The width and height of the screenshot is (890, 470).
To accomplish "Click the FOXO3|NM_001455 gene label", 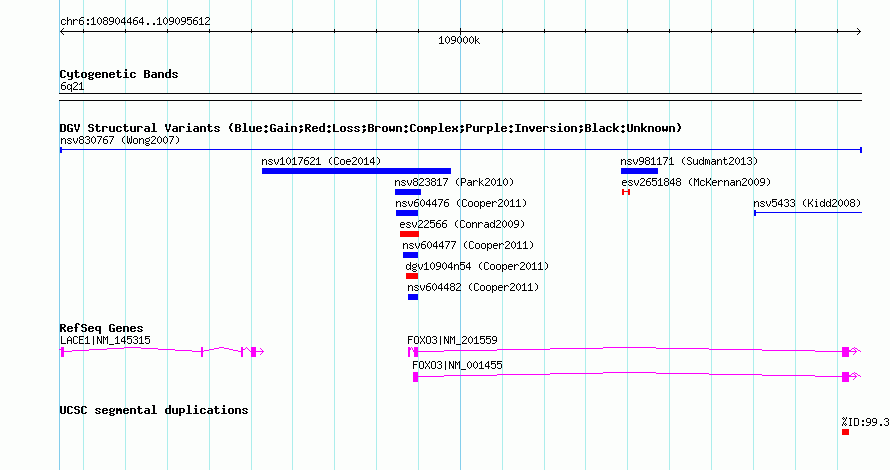I will click(x=457, y=366).
